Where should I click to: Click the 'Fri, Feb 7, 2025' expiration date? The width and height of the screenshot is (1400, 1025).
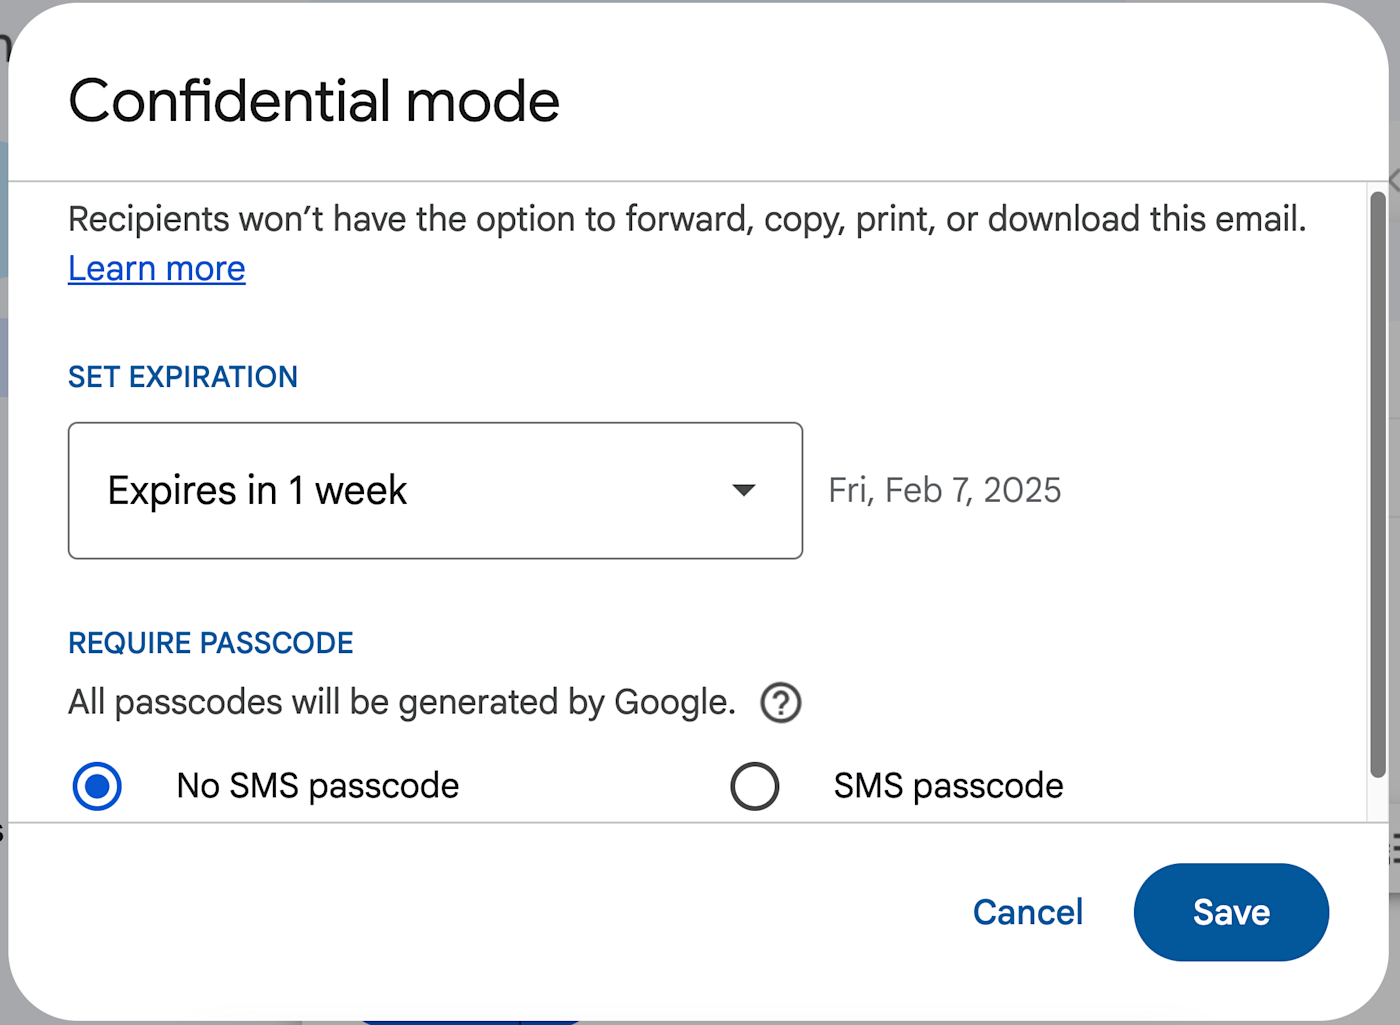click(x=944, y=490)
